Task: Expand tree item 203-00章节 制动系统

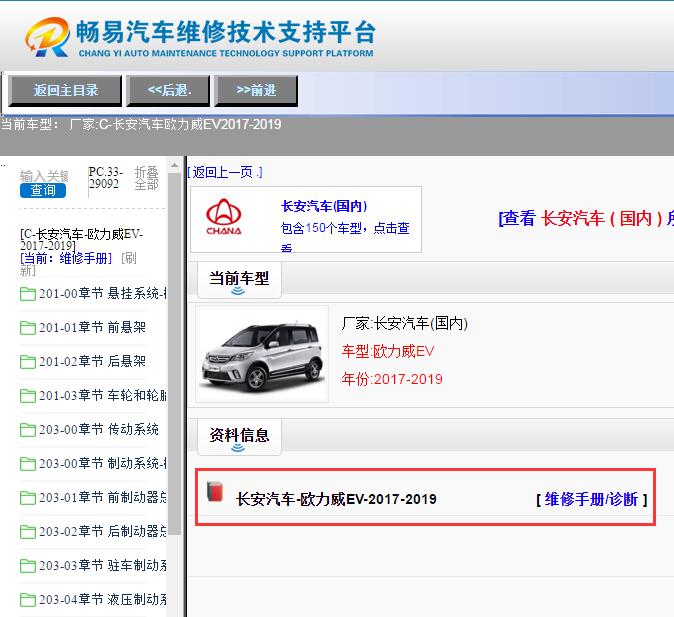Action: click(x=103, y=464)
